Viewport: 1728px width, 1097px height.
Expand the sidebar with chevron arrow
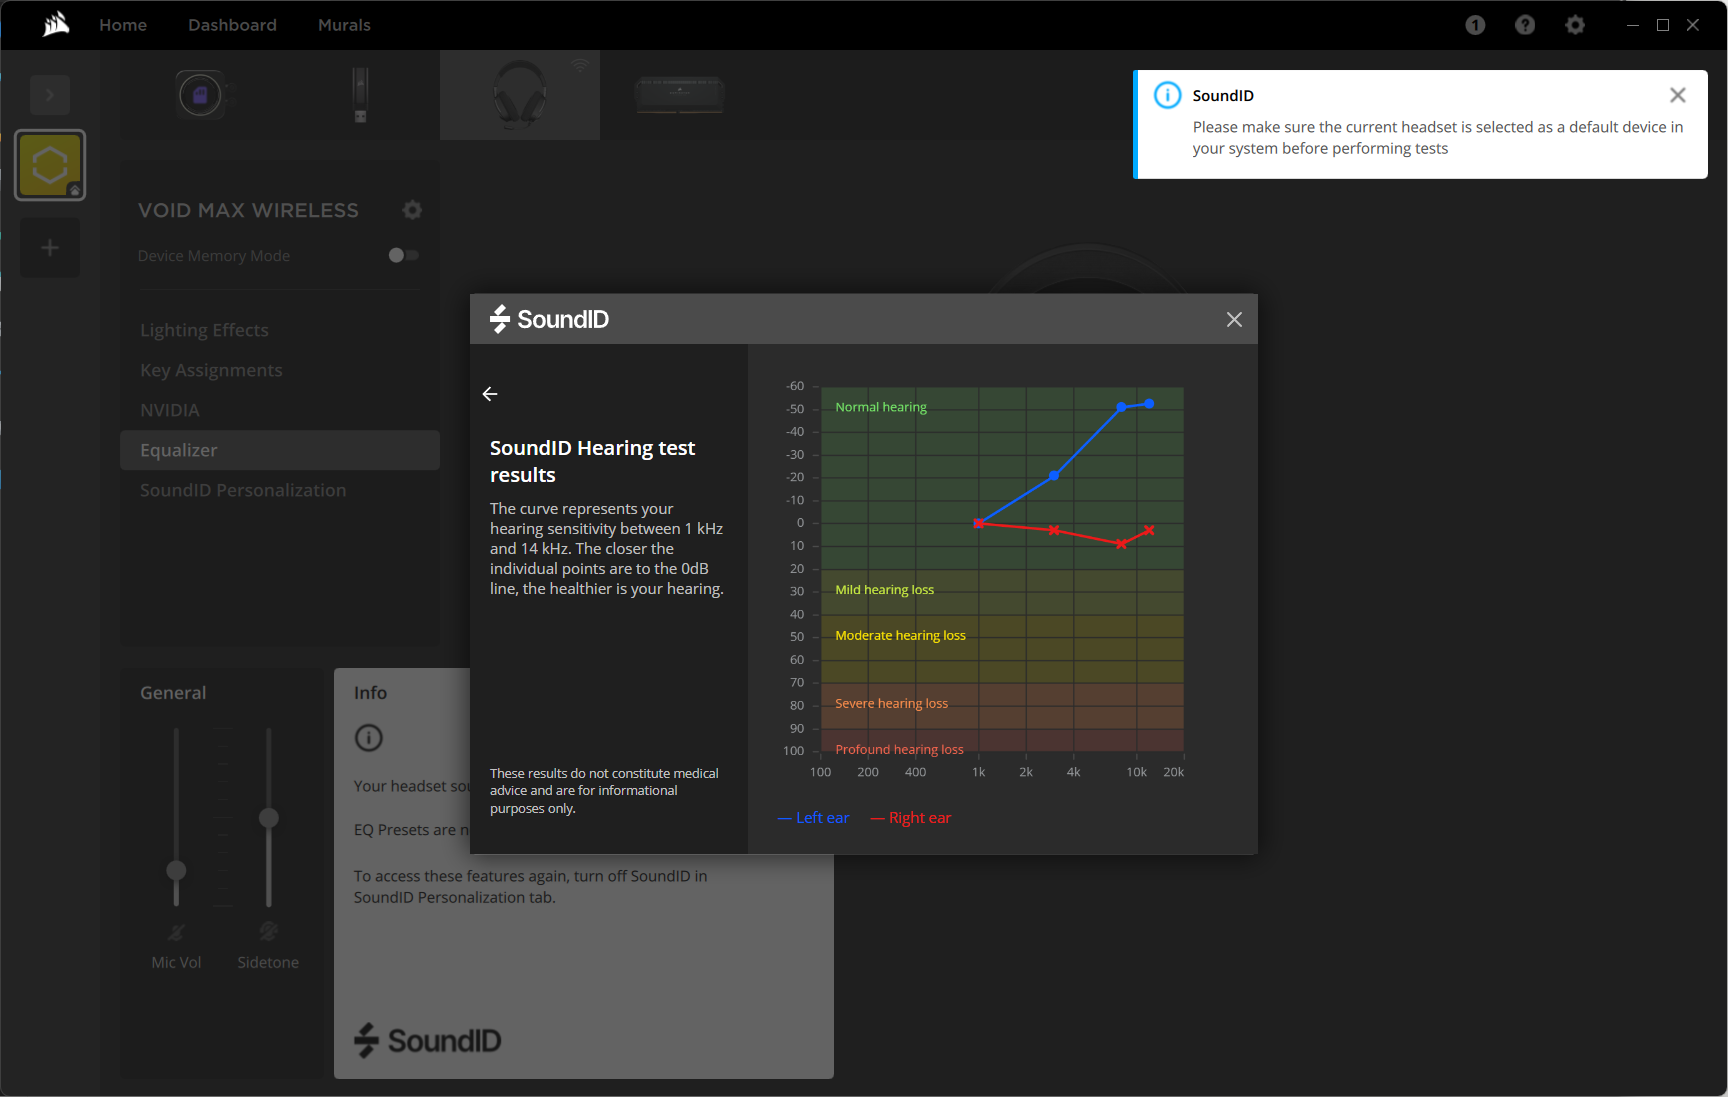pos(50,95)
